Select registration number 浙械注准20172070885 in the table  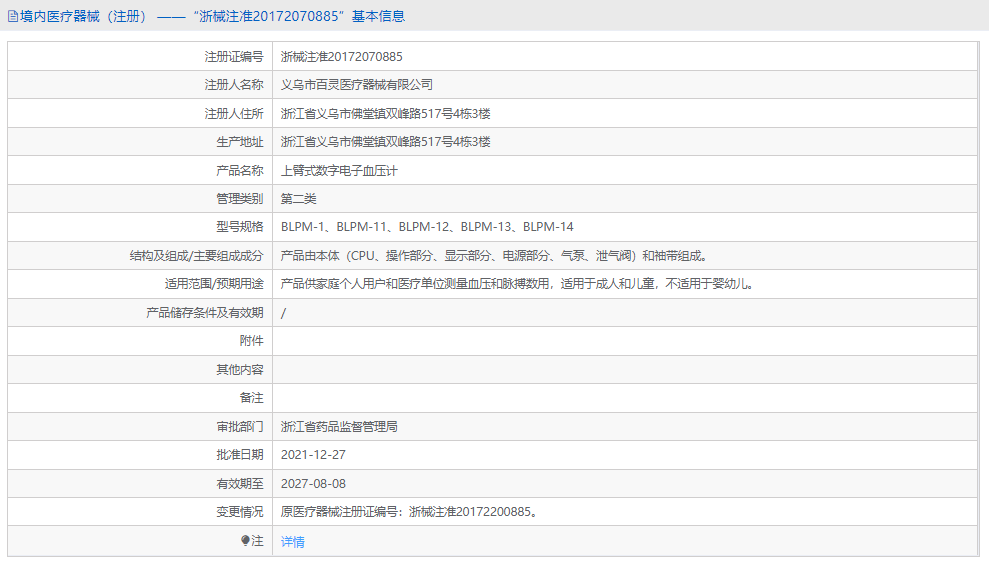tap(341, 57)
